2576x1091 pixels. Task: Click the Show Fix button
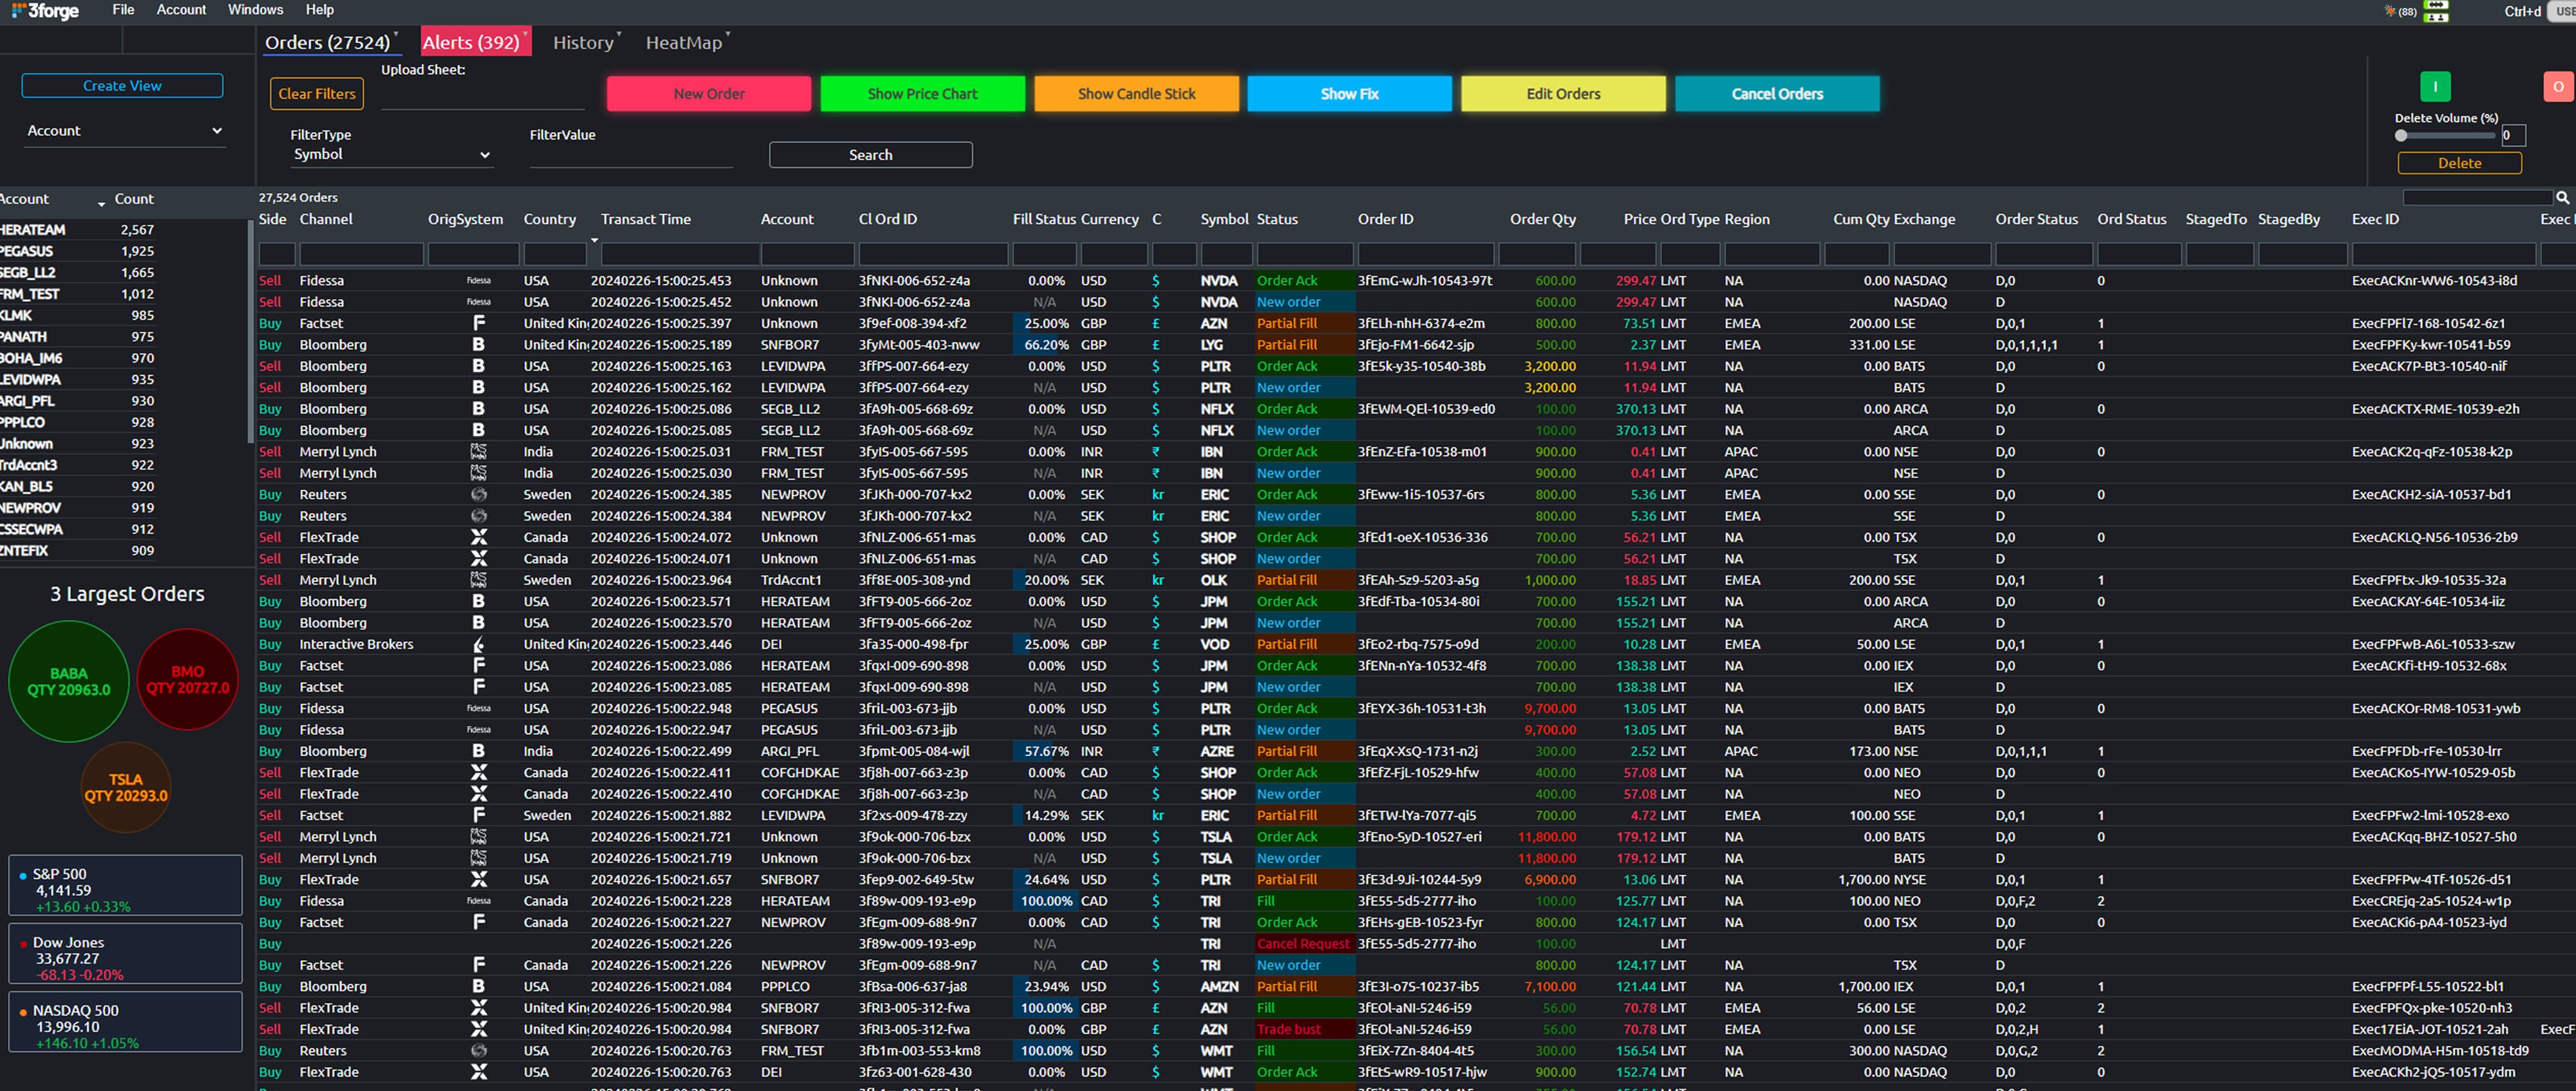[x=1349, y=94]
